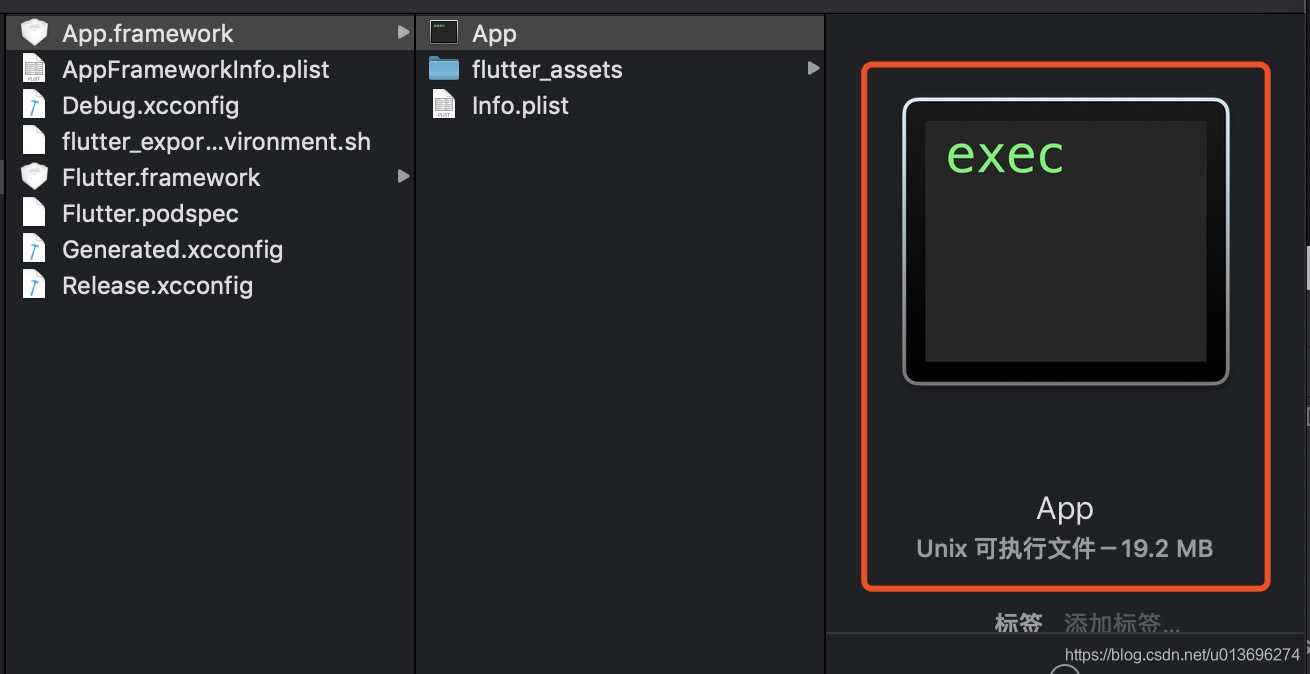Click the 标签 label in the preview pane
Viewport: 1310px width, 674px height.
(x=1017, y=622)
